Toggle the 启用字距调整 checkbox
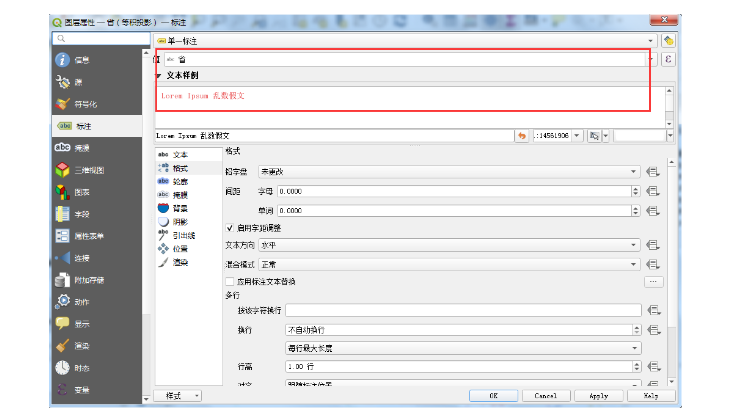The image size is (734, 416). pos(229,228)
